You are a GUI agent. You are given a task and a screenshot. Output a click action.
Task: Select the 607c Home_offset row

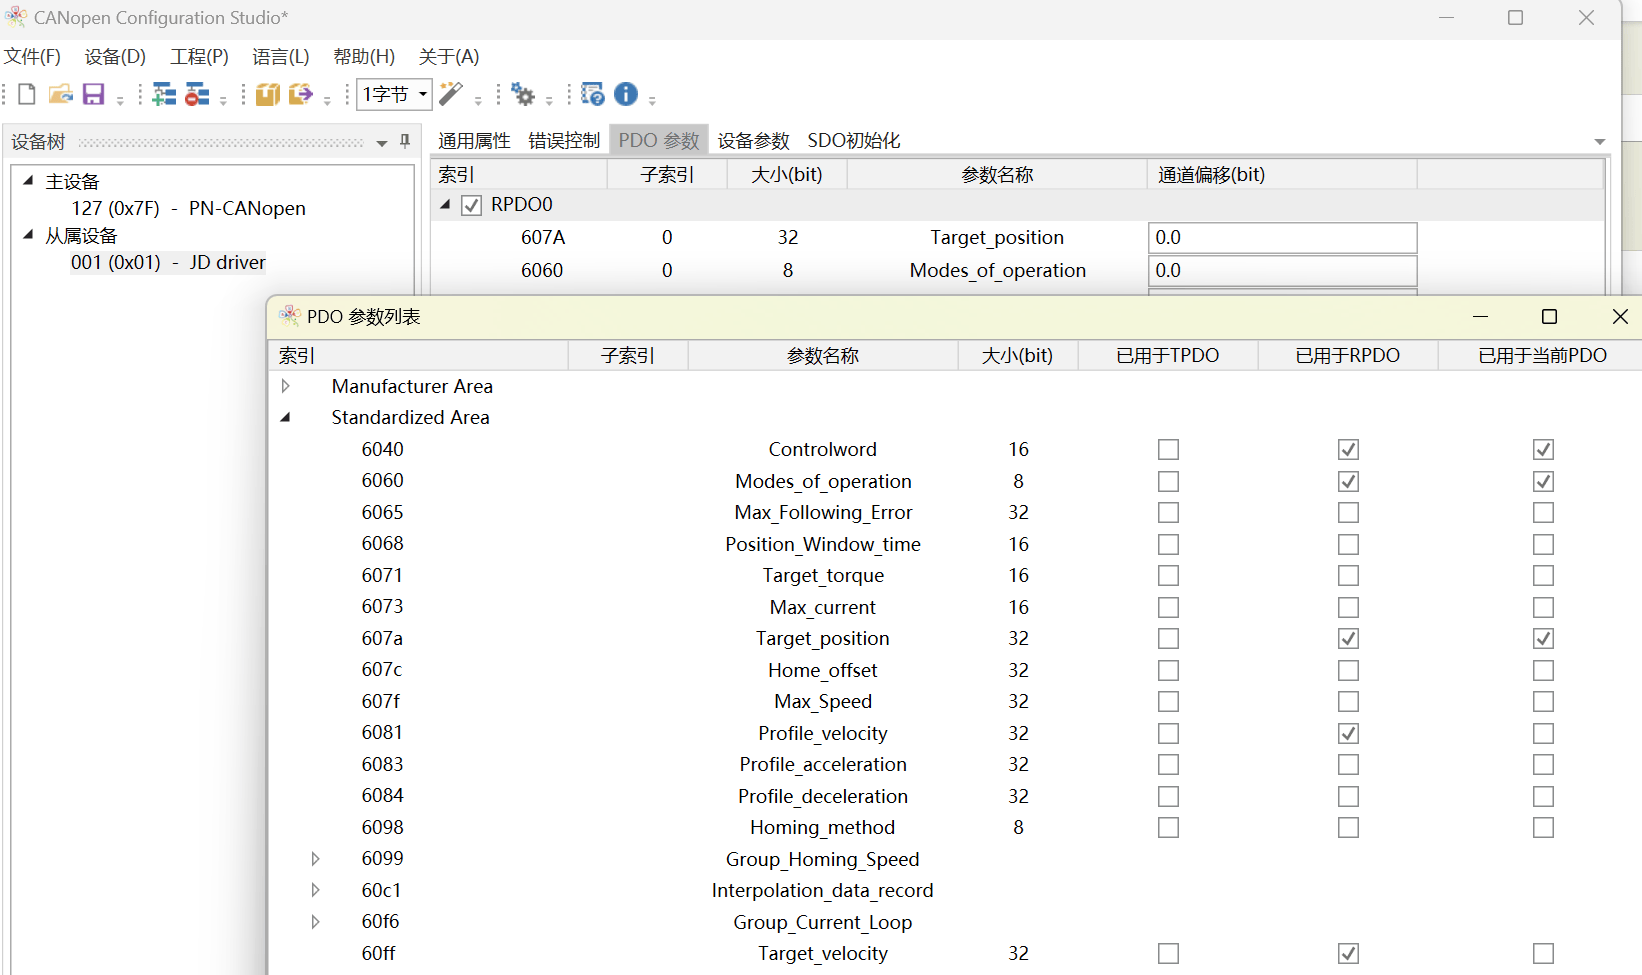pos(955,670)
